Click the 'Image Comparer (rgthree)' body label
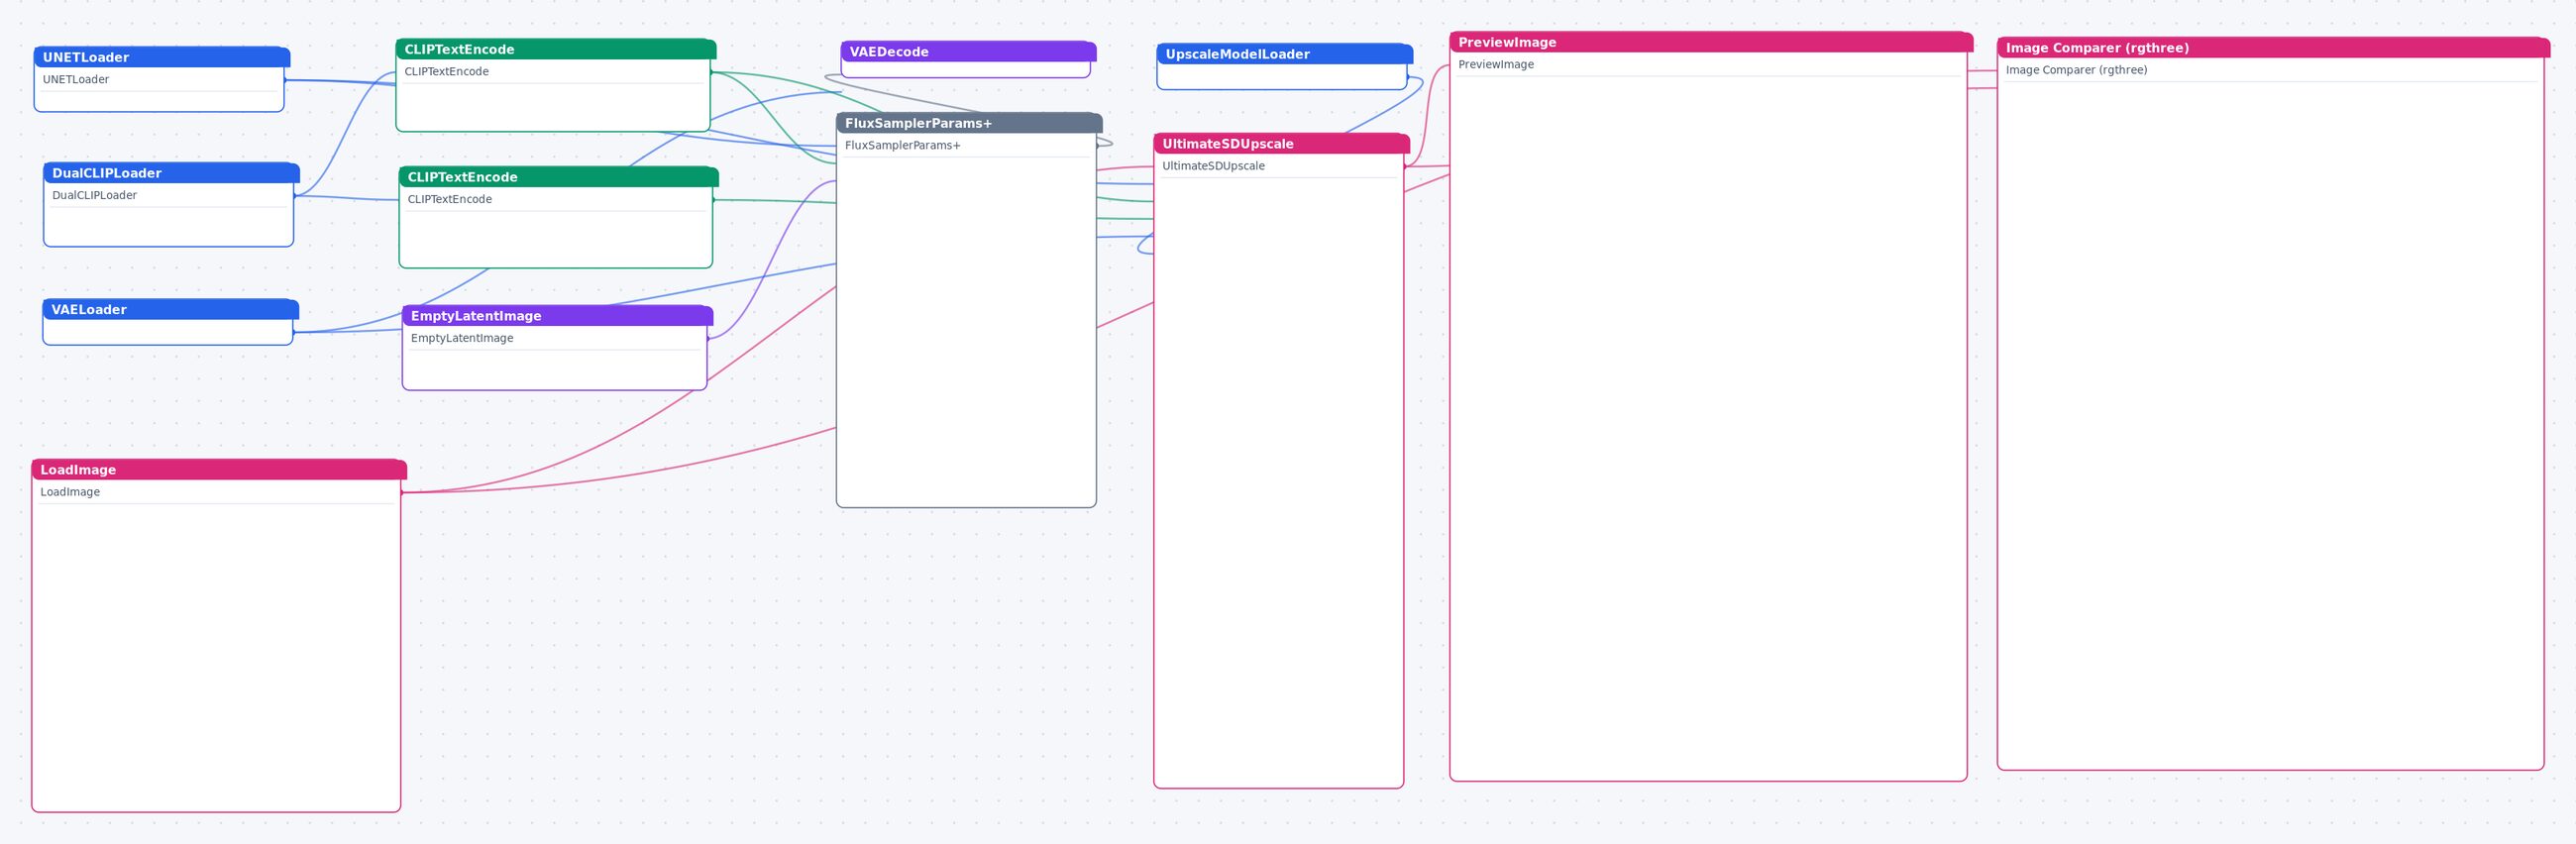2576x844 pixels. [x=2076, y=70]
